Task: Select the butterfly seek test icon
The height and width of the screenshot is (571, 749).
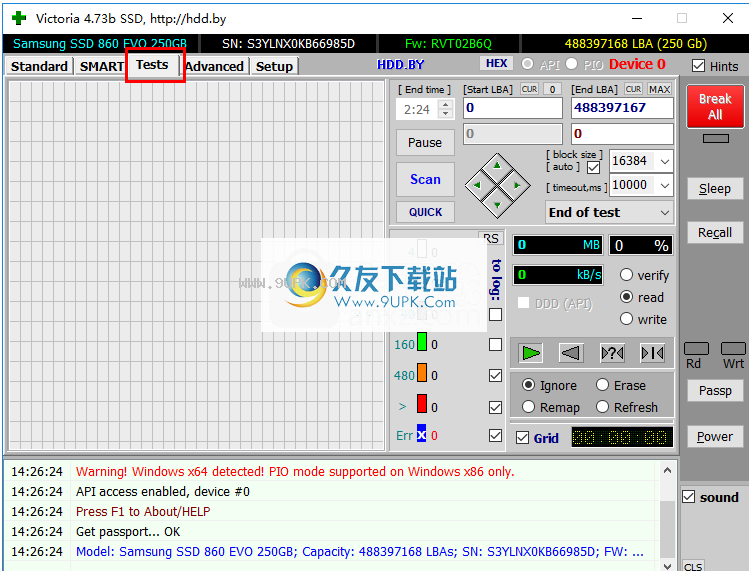Action: pyautogui.click(x=652, y=353)
